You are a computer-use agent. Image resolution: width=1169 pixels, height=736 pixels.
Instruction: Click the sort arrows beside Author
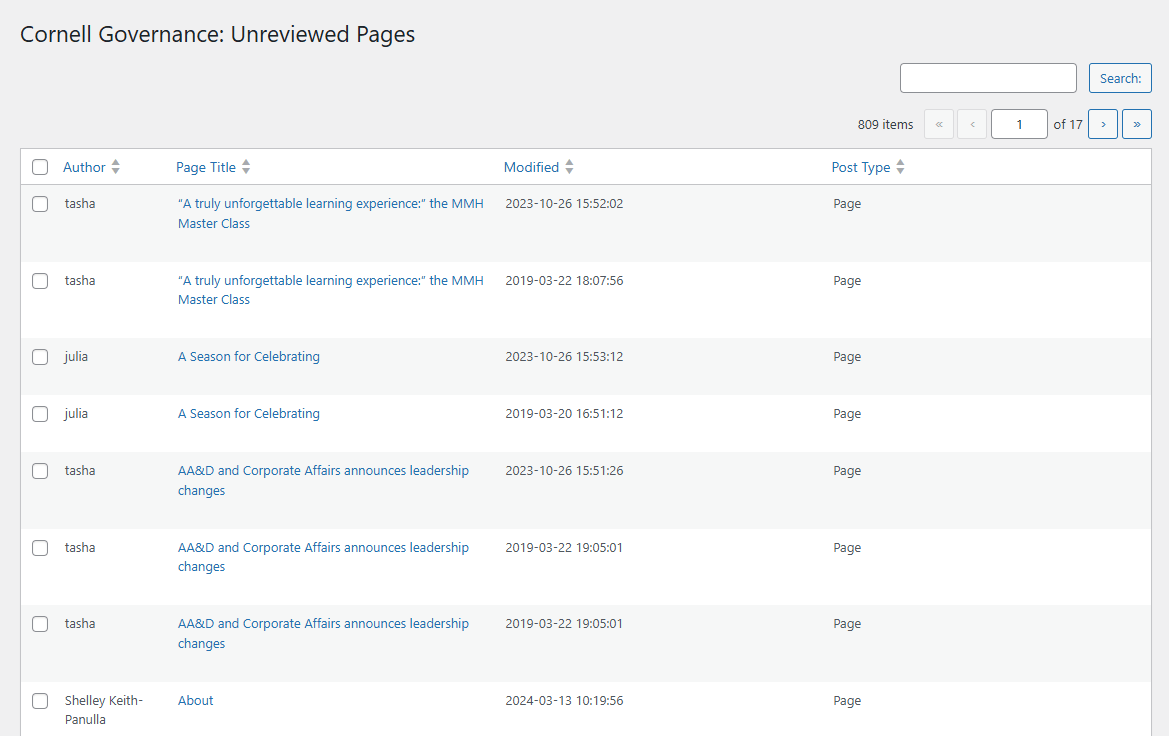tap(116, 167)
